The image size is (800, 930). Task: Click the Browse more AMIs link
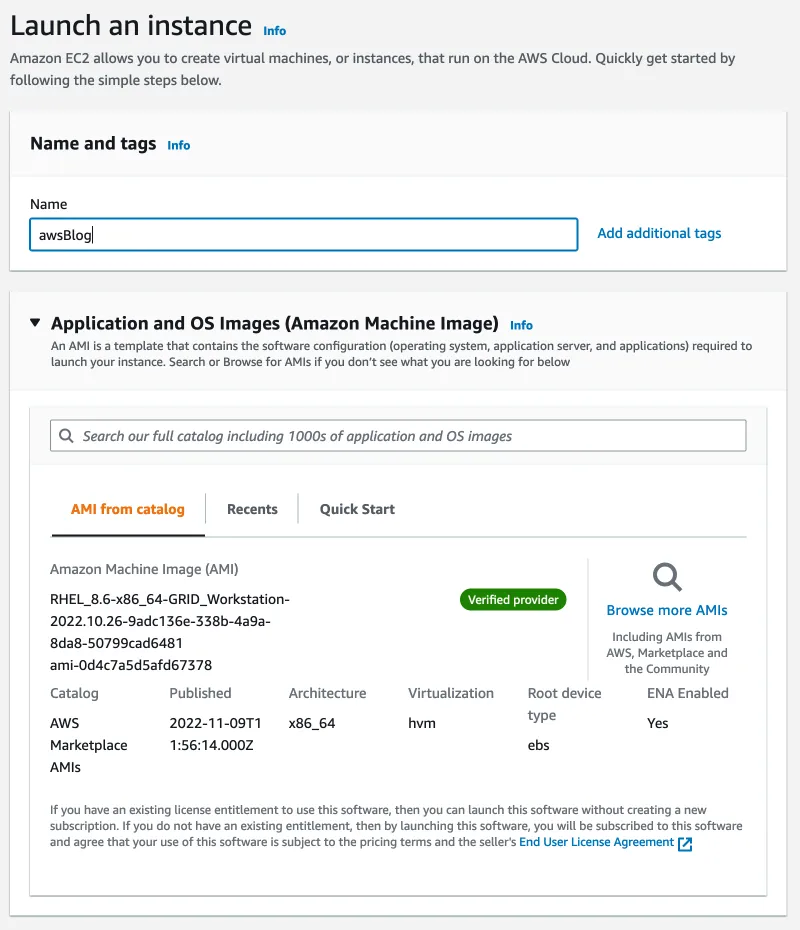[667, 610]
